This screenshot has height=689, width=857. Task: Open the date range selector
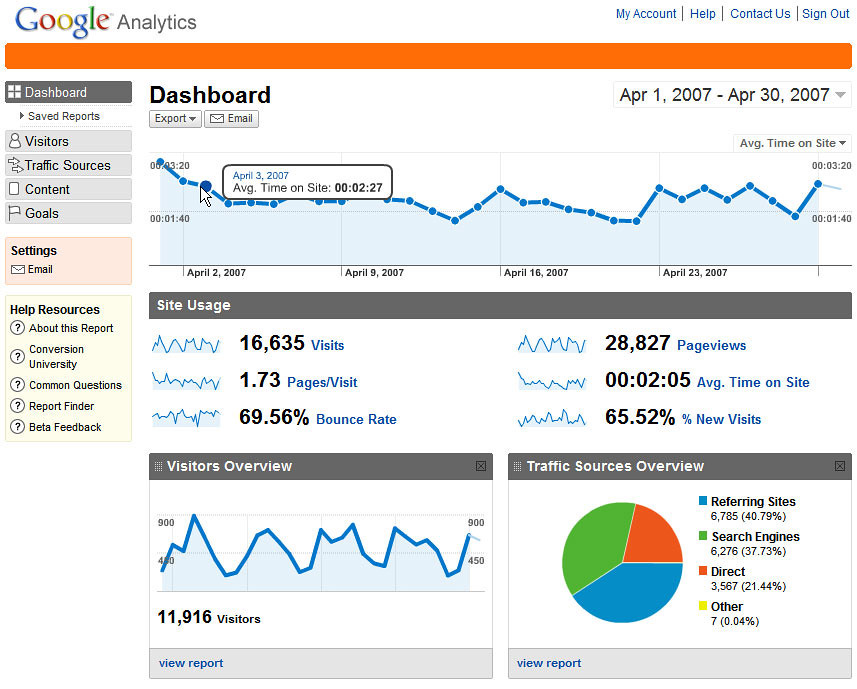(732, 95)
